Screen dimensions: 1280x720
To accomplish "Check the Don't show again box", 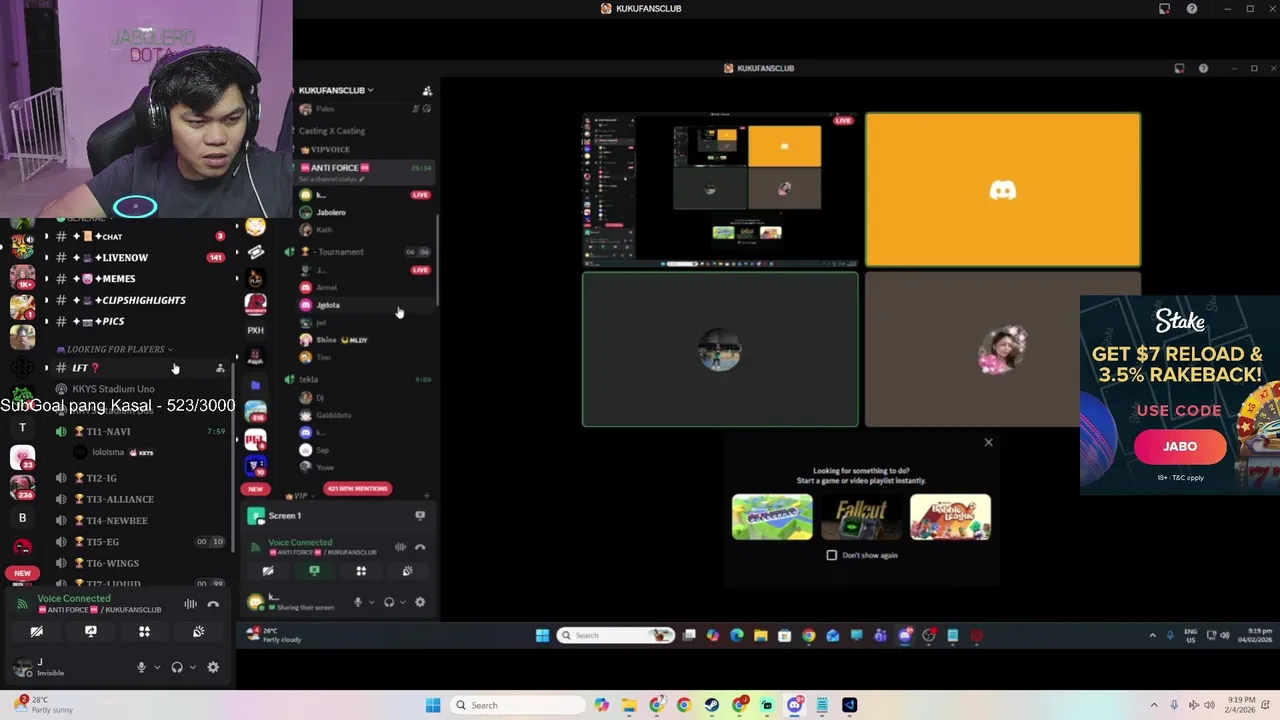I will click(x=831, y=555).
